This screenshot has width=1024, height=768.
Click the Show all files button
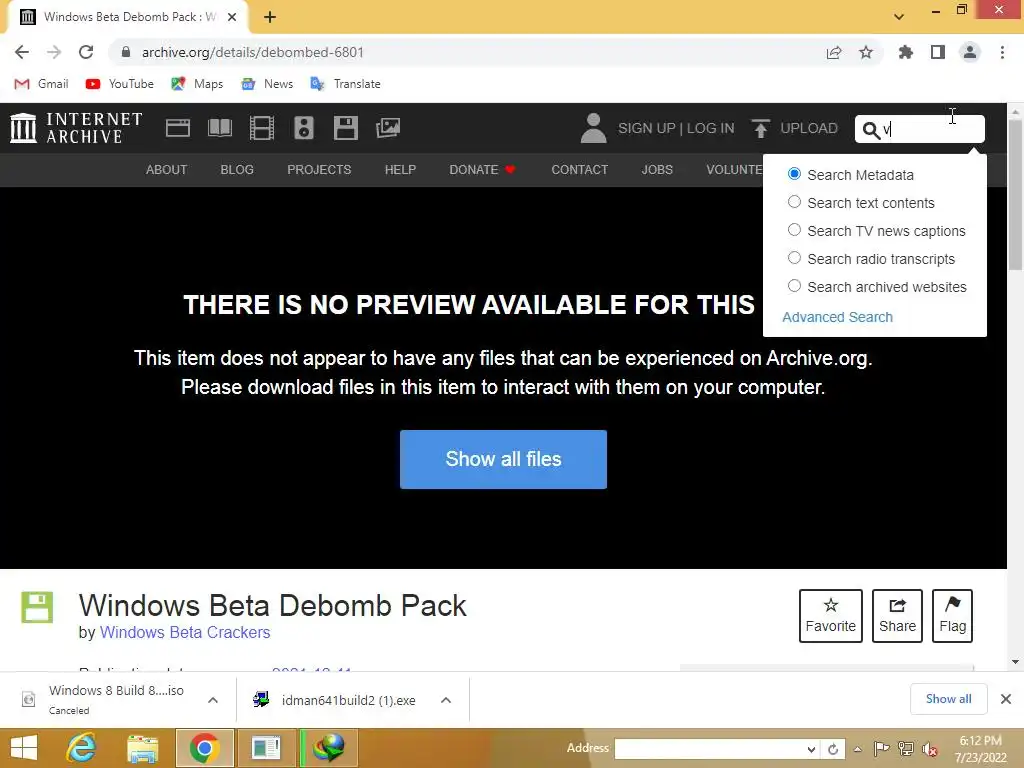pyautogui.click(x=504, y=459)
